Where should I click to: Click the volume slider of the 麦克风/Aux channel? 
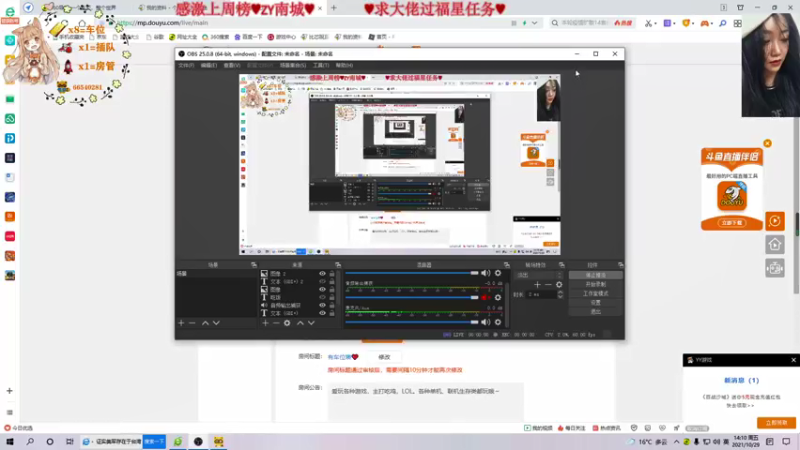click(412, 322)
